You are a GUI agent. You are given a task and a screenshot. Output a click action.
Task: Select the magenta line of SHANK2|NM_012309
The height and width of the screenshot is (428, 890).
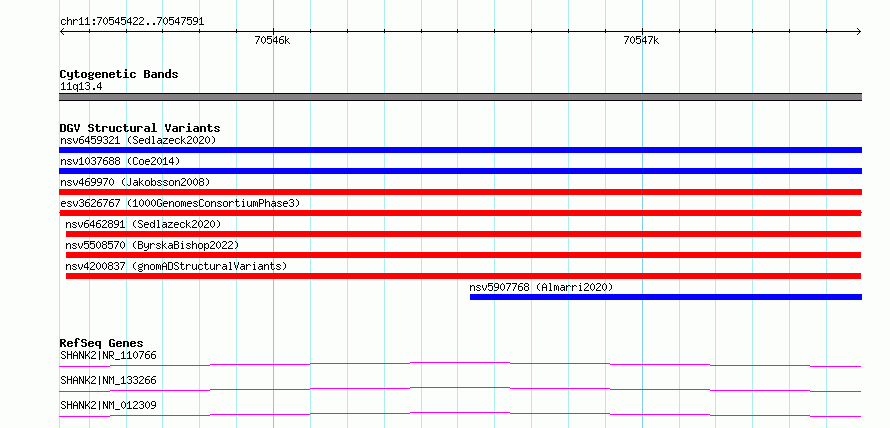coord(460,415)
